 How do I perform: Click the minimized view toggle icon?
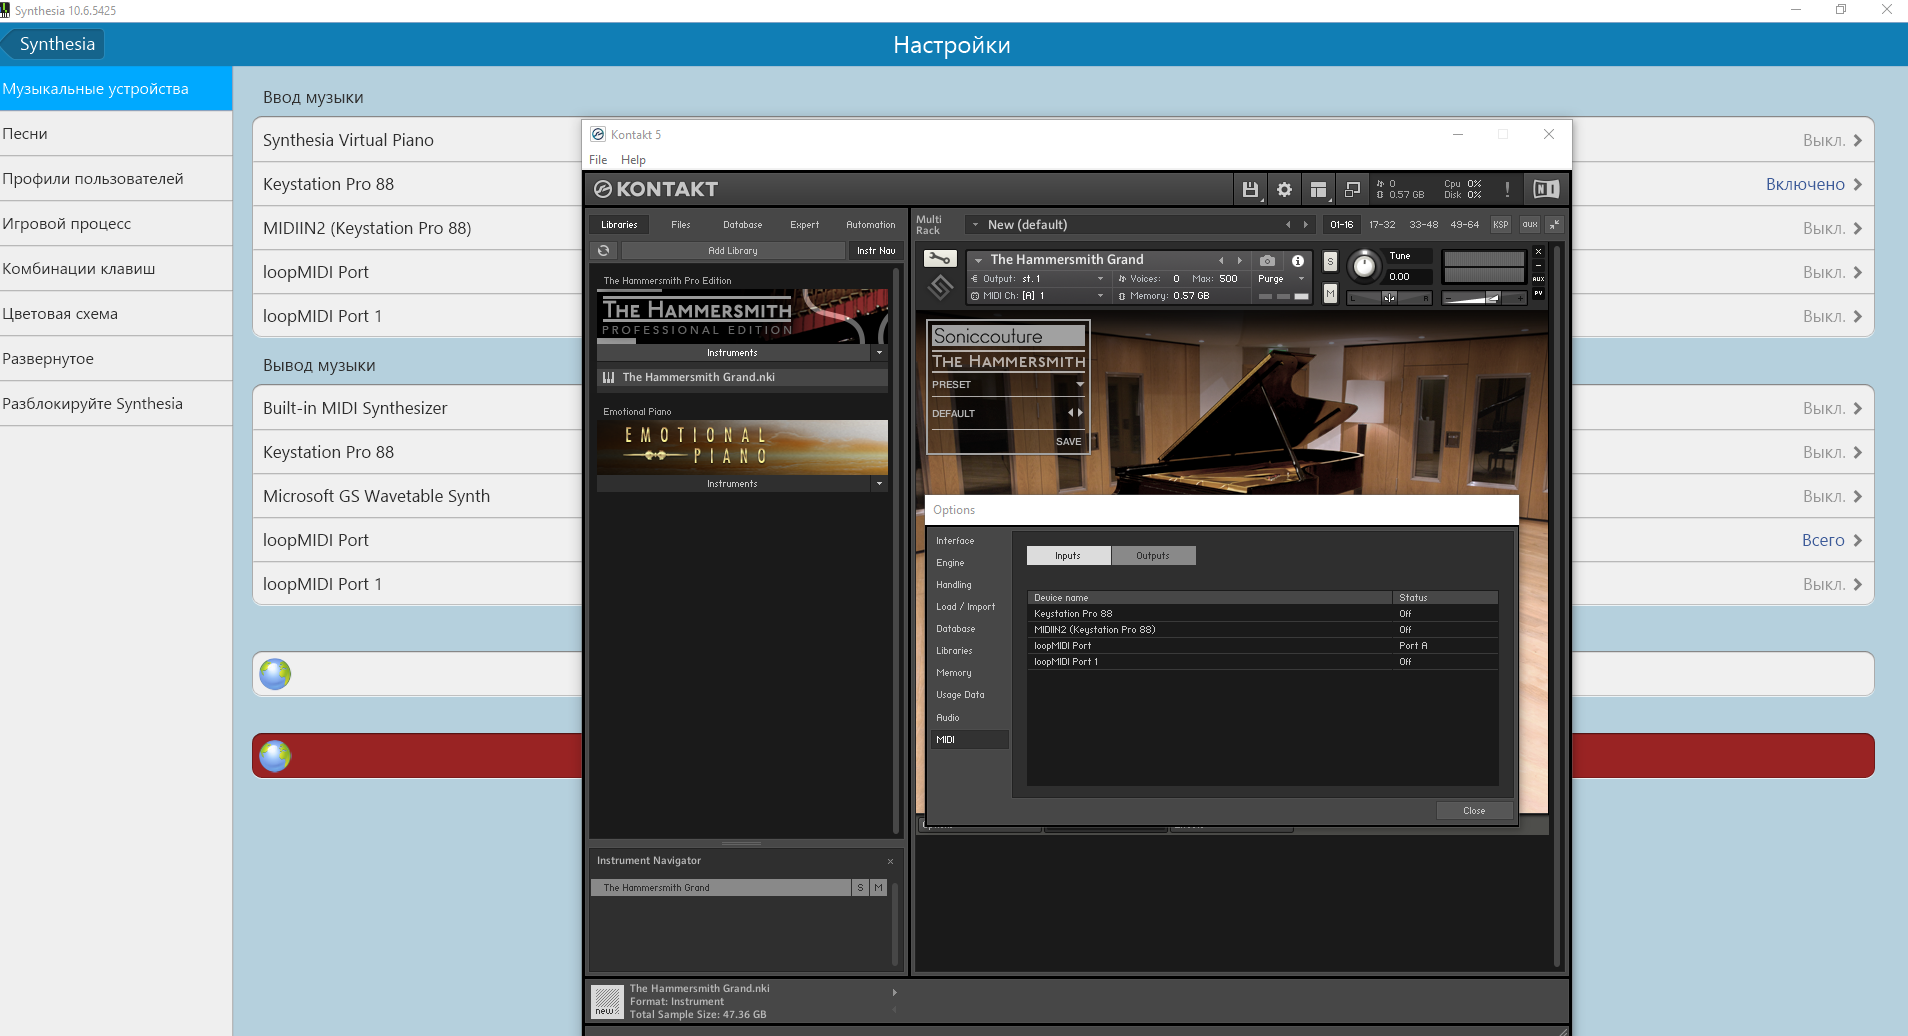1352,189
